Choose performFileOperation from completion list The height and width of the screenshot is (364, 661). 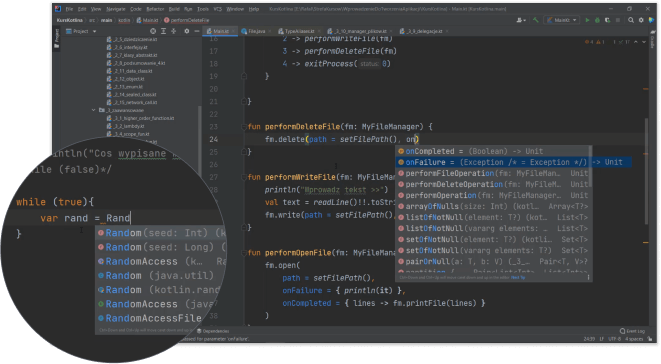[493, 173]
